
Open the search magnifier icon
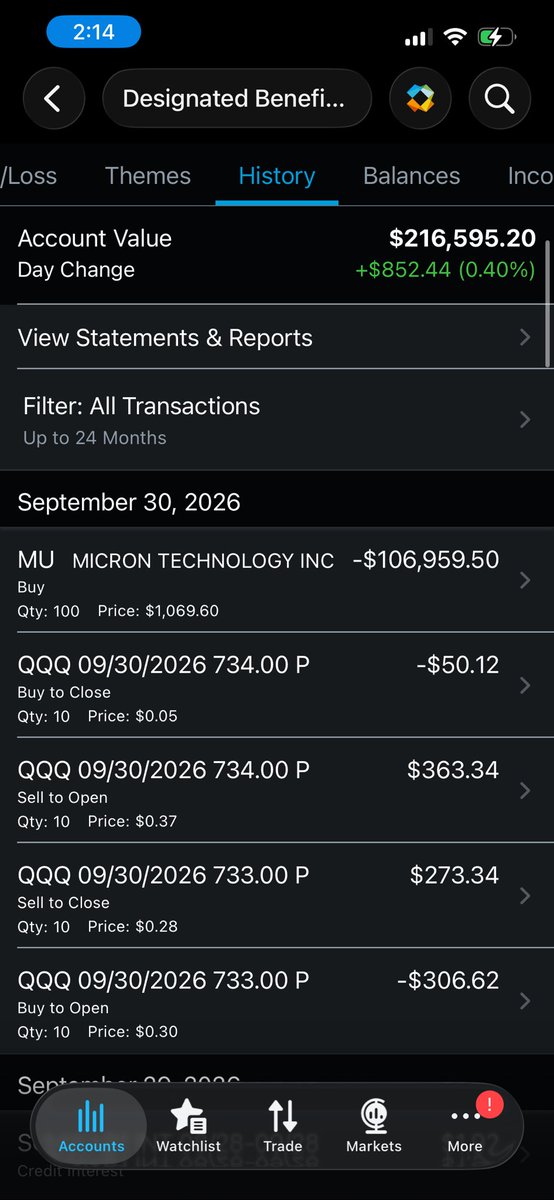click(499, 98)
